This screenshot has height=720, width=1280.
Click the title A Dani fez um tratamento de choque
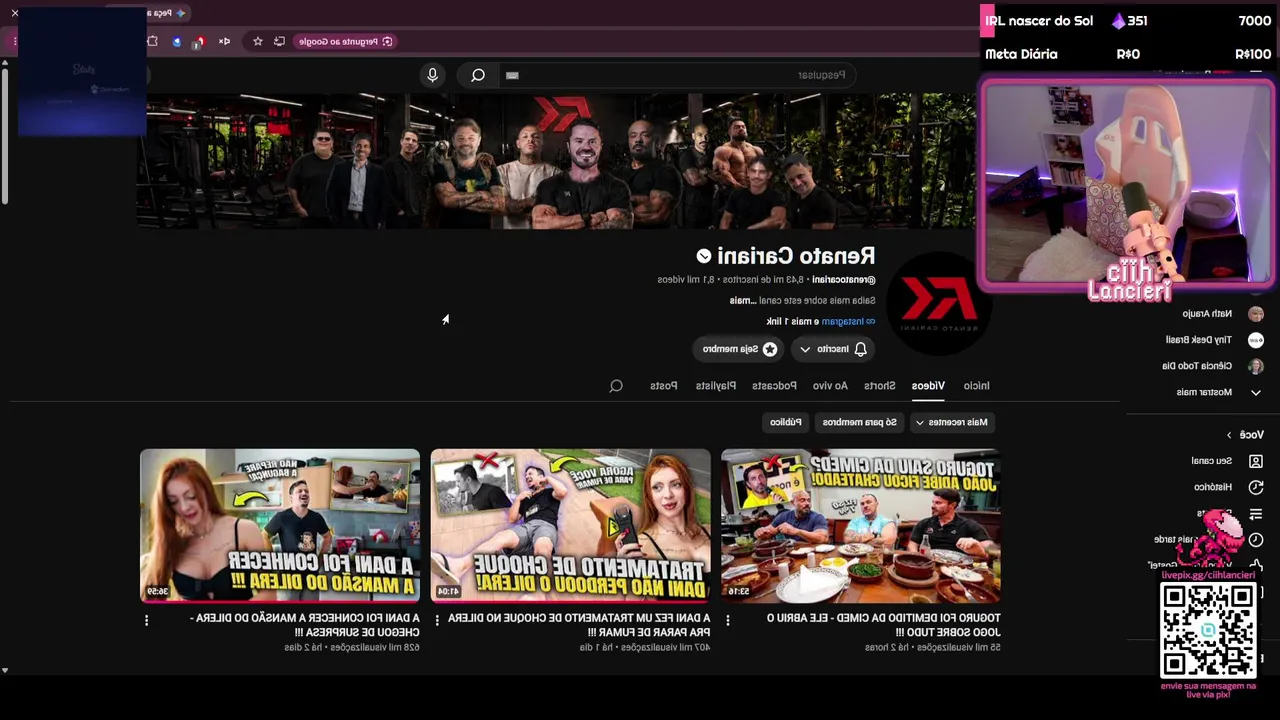pos(579,625)
